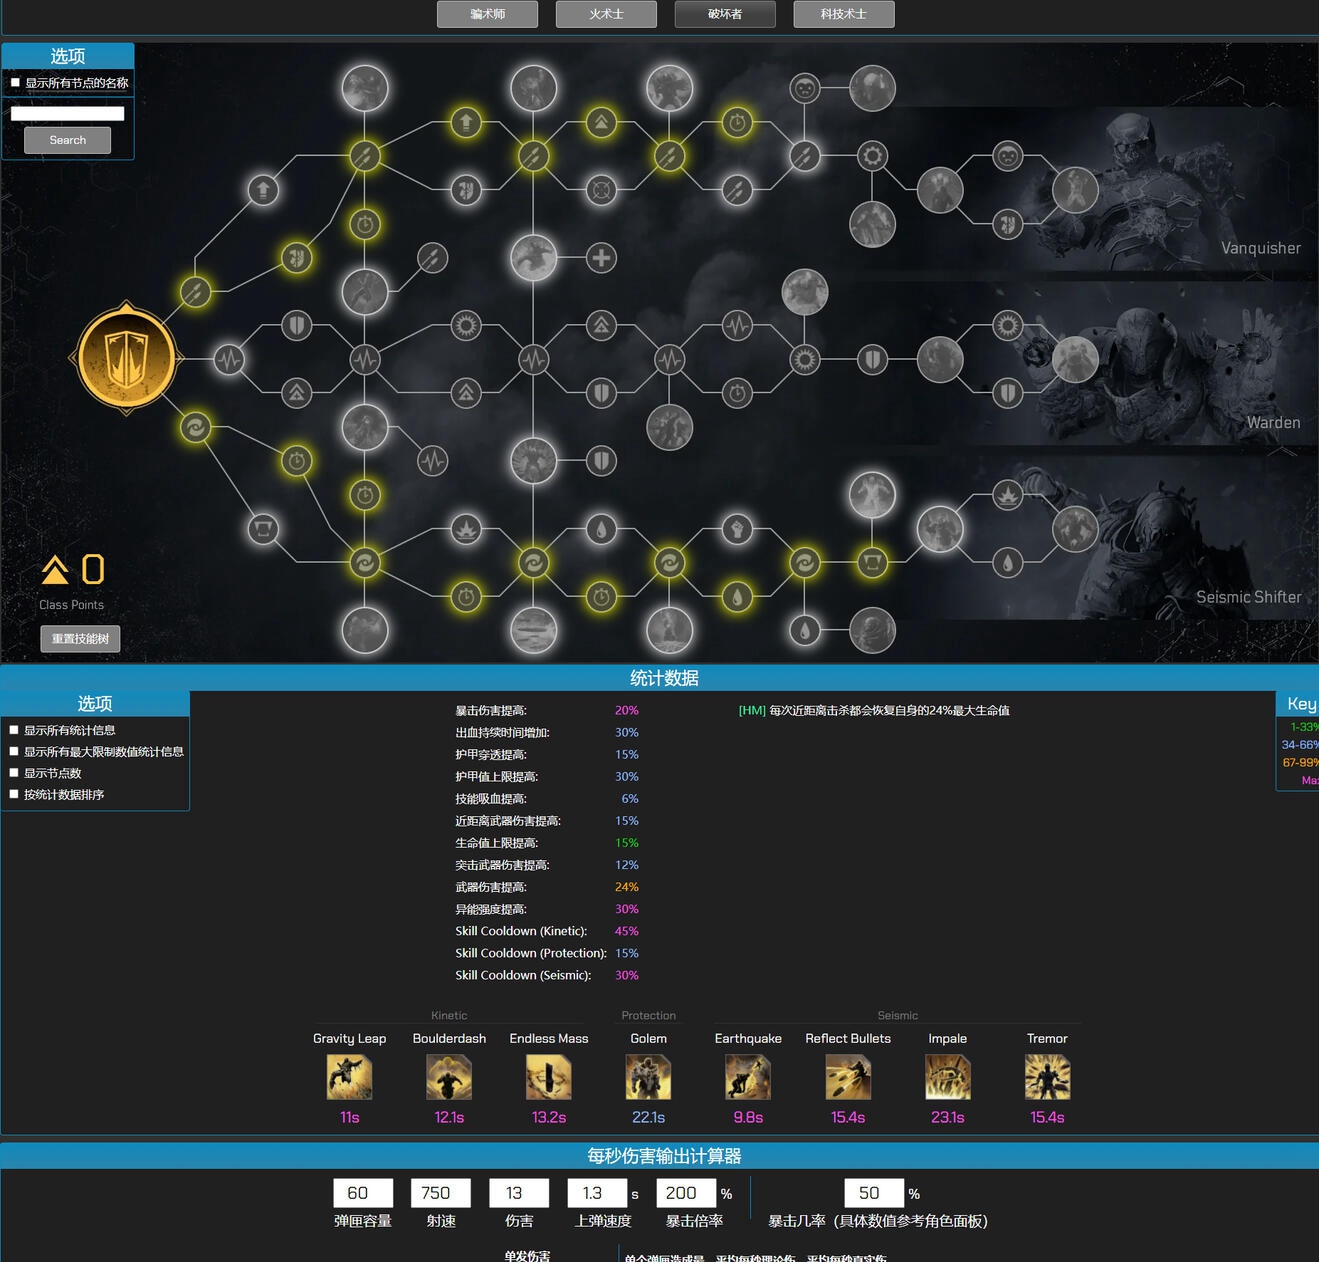Click the 上弹速度 field showing 1.3
The height and width of the screenshot is (1262, 1319).
click(x=598, y=1193)
